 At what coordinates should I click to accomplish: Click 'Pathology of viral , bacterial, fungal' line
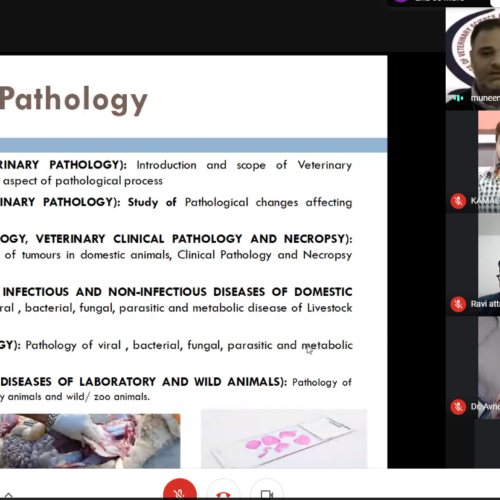coord(124,345)
